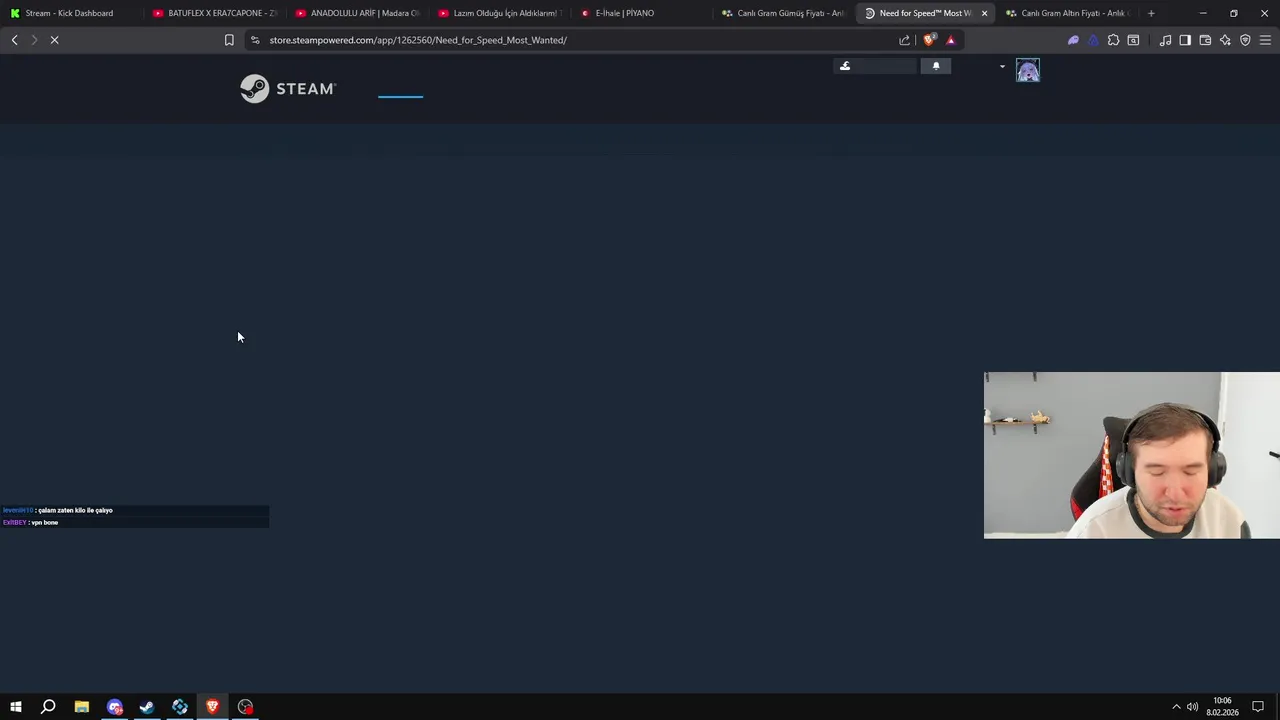Viewport: 1280px width, 720px height.
Task: Open Steam notifications bell
Action: click(936, 66)
